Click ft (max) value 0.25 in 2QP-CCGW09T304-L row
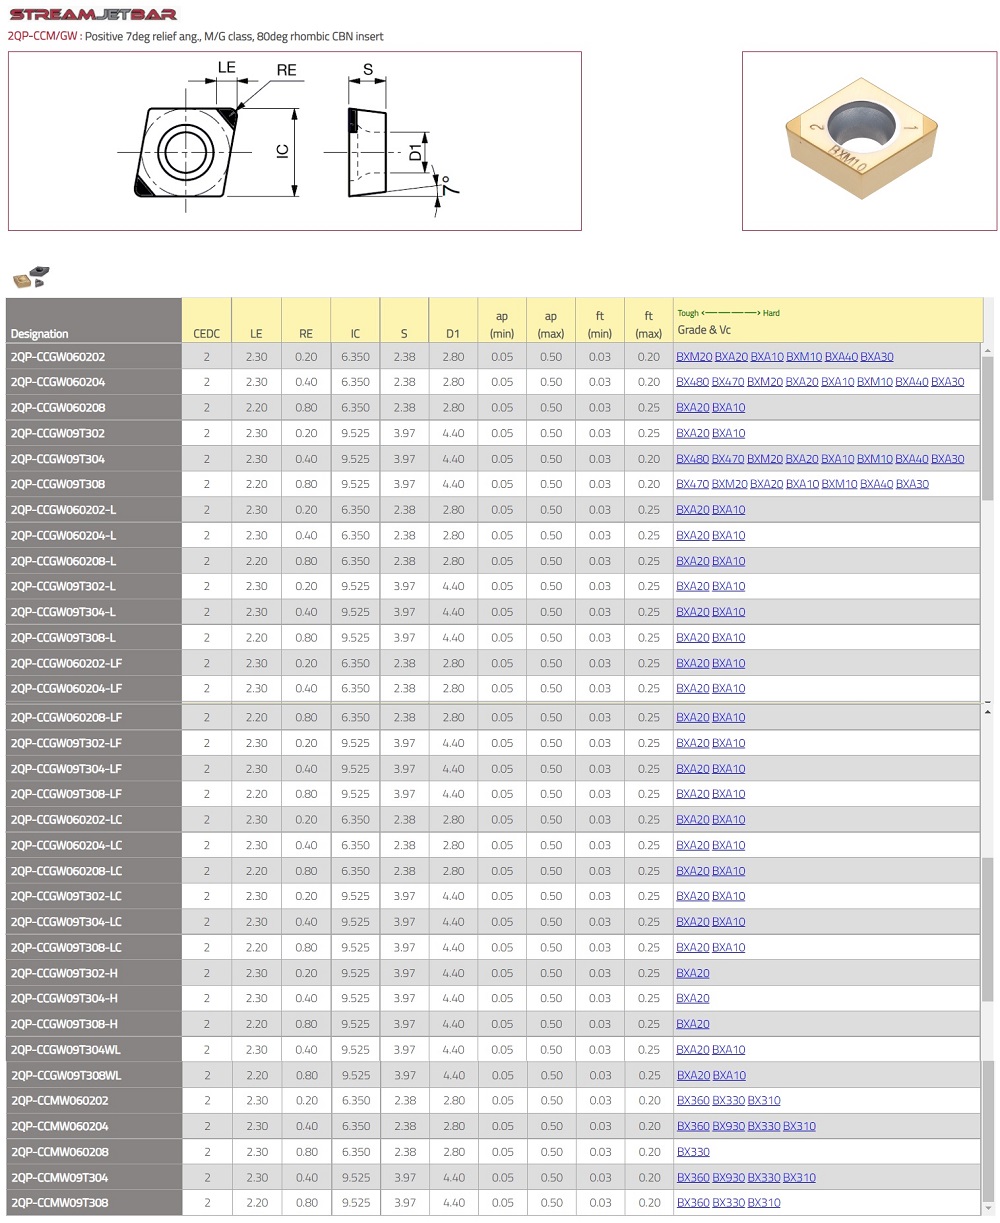Image resolution: width=1000 pixels, height=1223 pixels. [649, 612]
